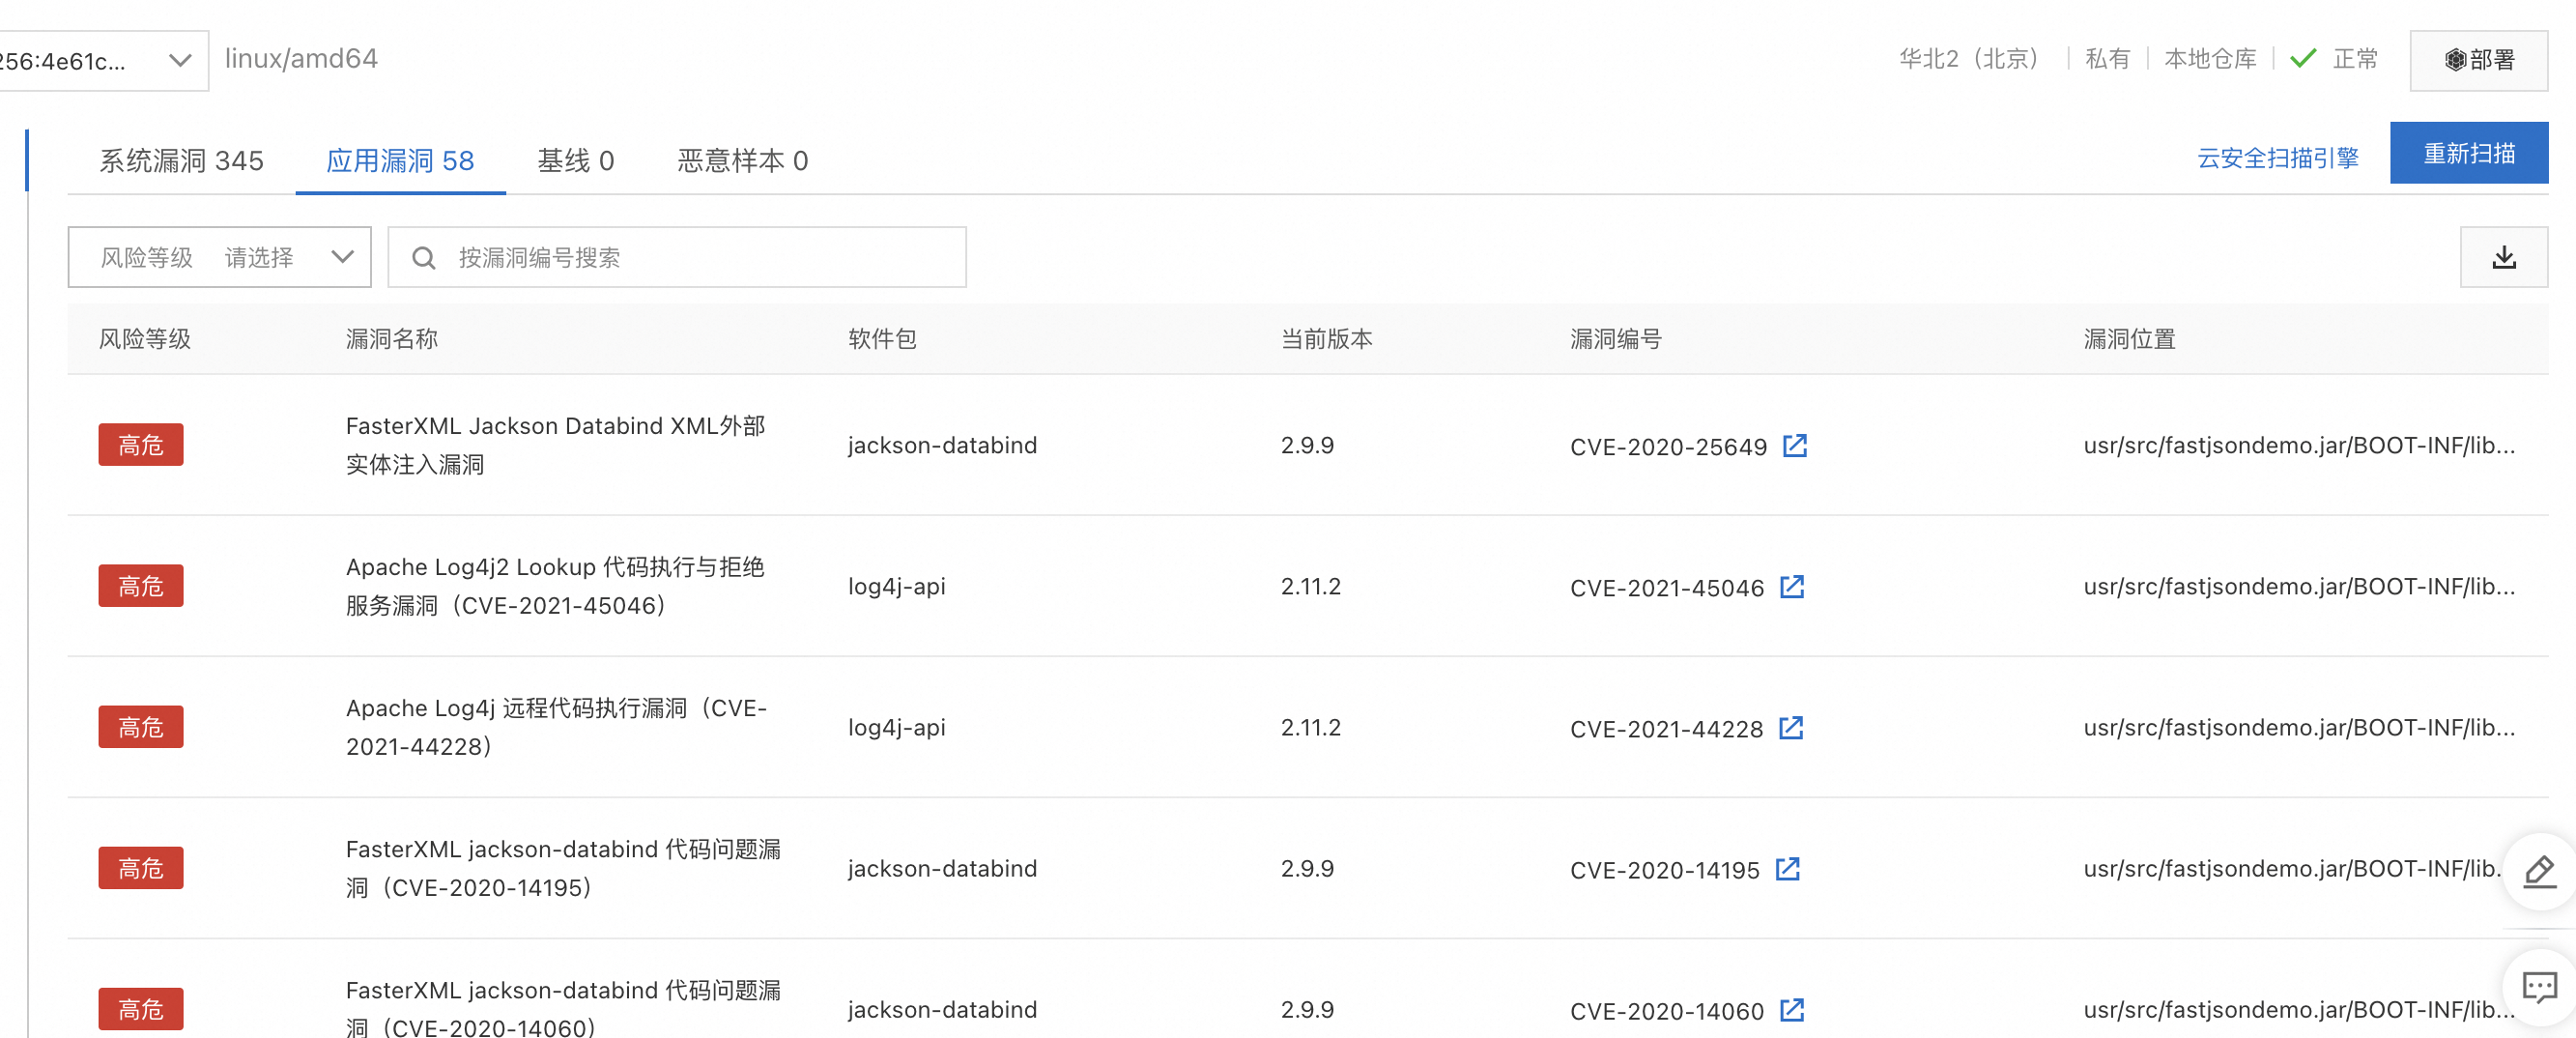2576x1038 pixels.
Task: Click the 华北2（北京） region label
Action: pyautogui.click(x=1968, y=59)
